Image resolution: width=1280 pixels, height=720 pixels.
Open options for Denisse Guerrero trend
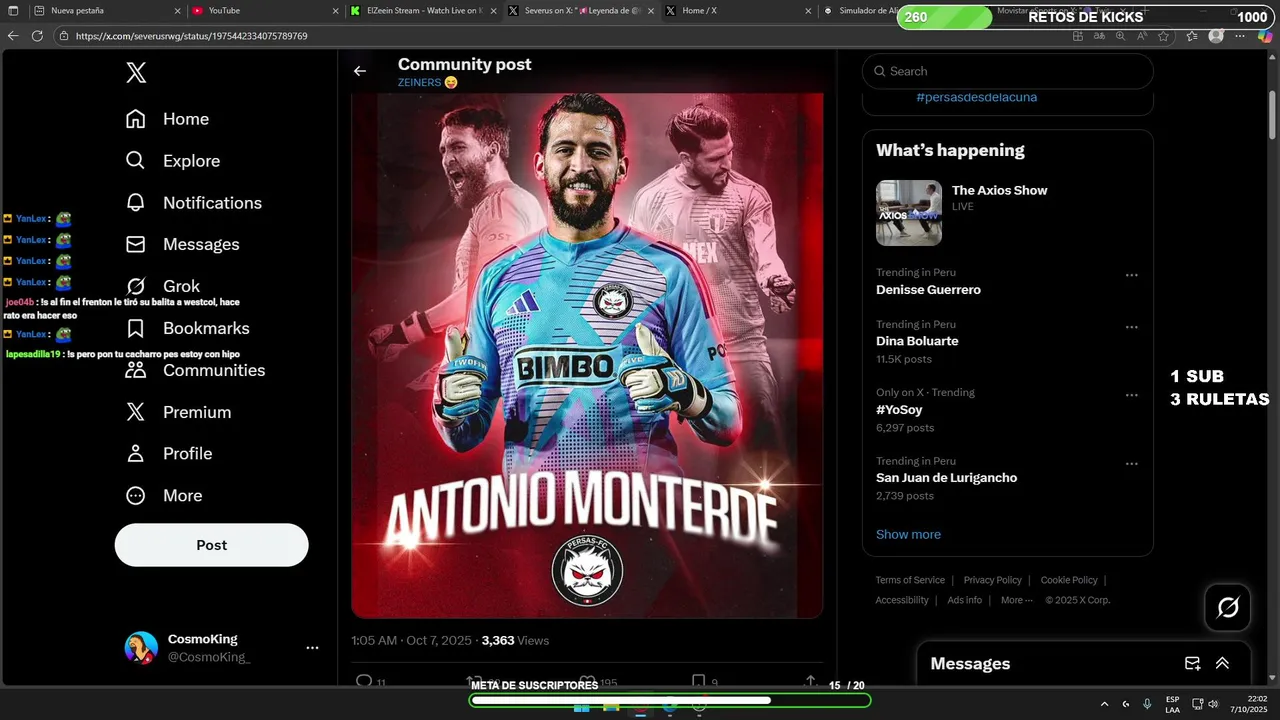click(1132, 275)
